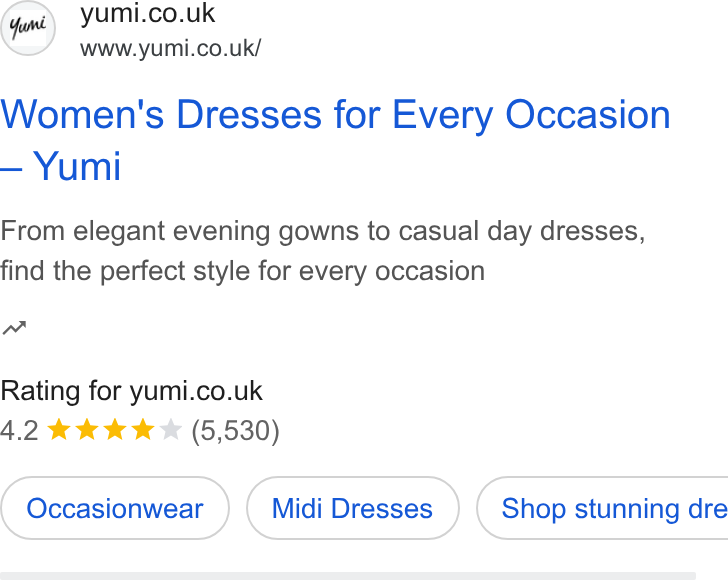Click the 'find the perfect style' snippet line
The height and width of the screenshot is (580, 728).
click(242, 271)
